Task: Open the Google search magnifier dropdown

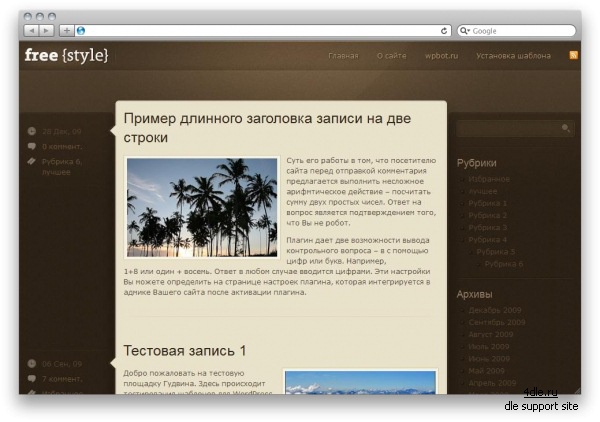Action: point(465,31)
